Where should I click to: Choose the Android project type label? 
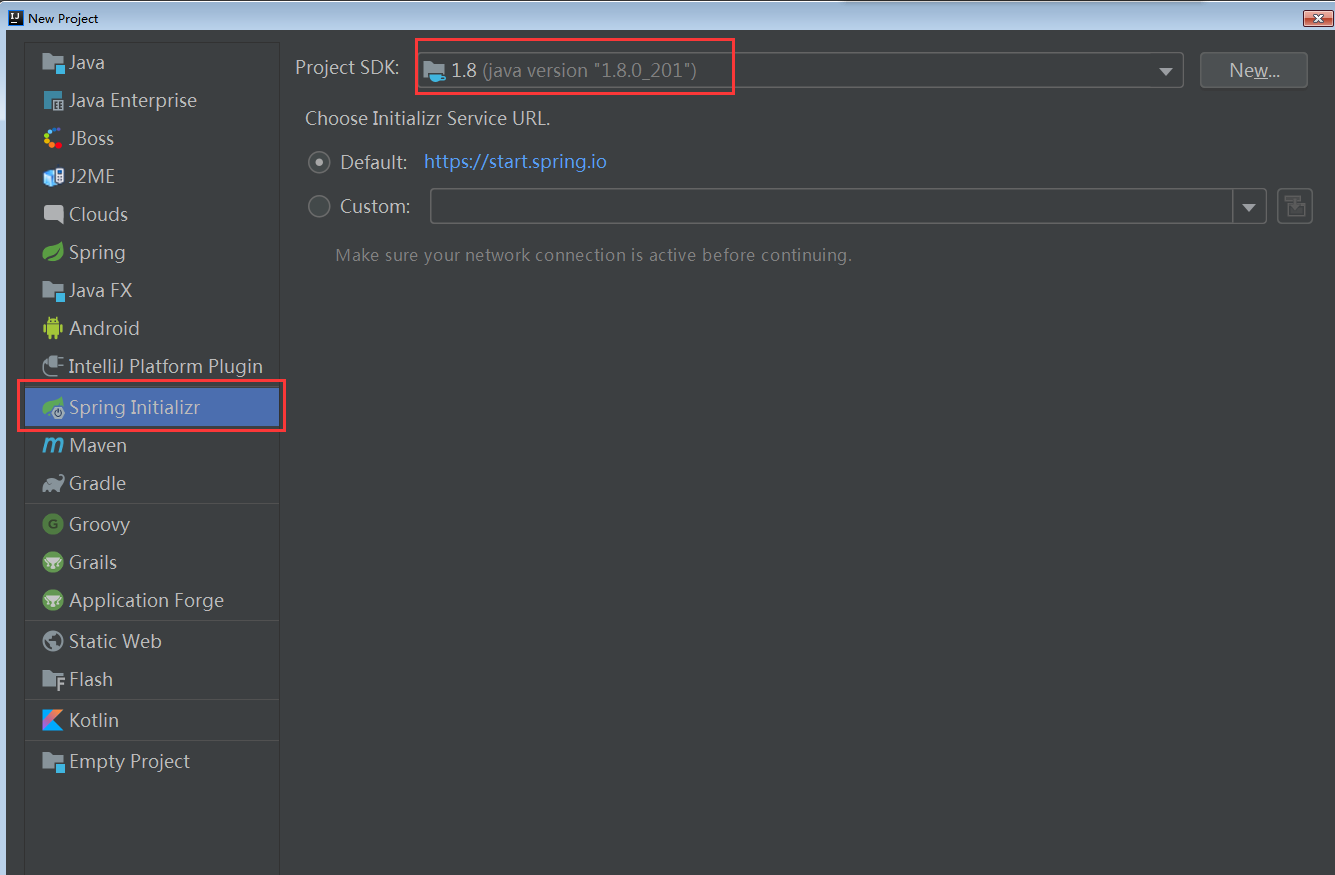(104, 328)
